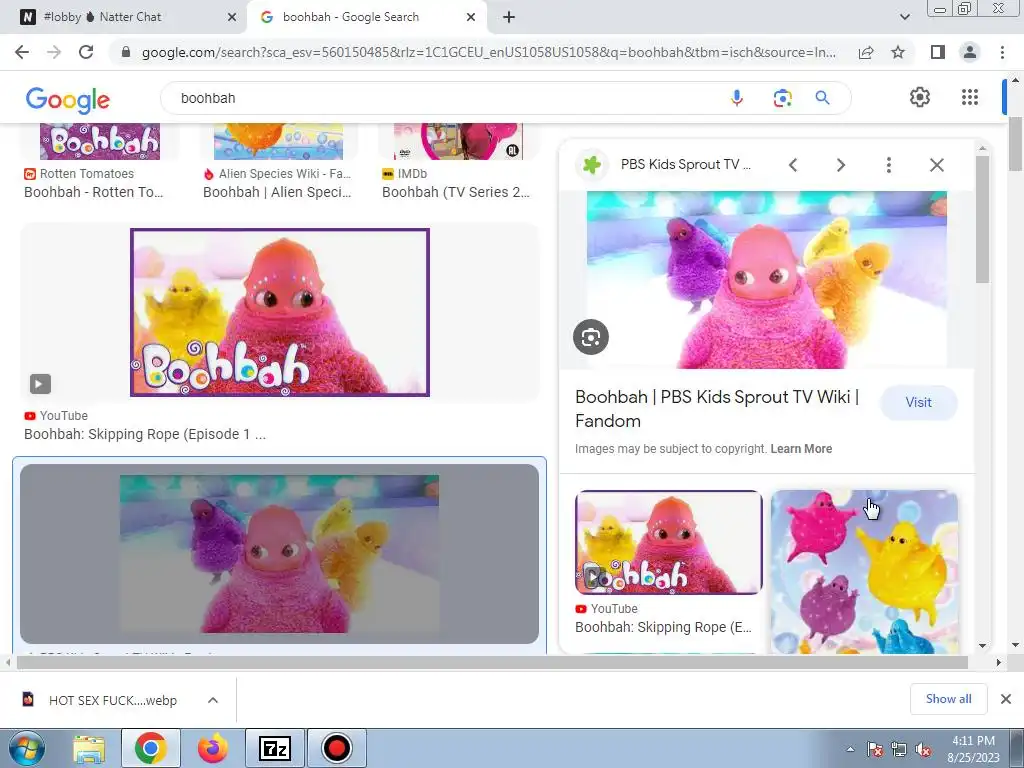Expand download item options chevron
The width and height of the screenshot is (1024, 768).
coord(213,700)
